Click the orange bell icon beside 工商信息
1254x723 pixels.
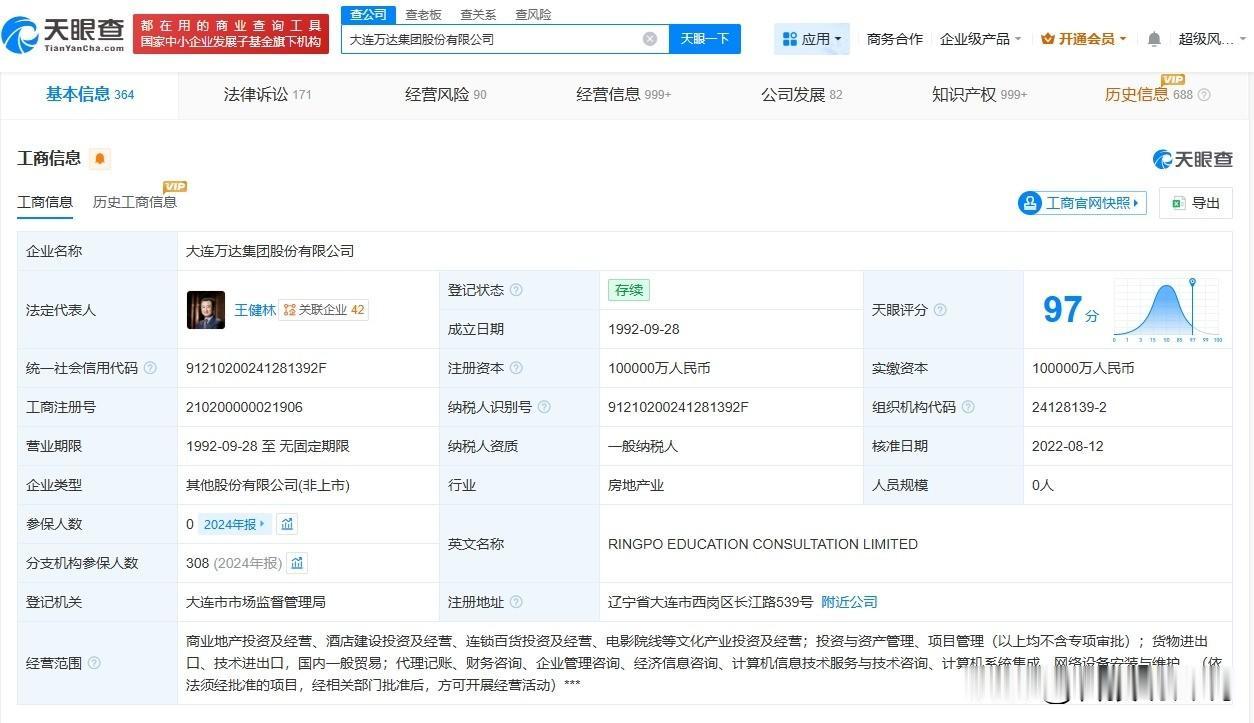100,158
